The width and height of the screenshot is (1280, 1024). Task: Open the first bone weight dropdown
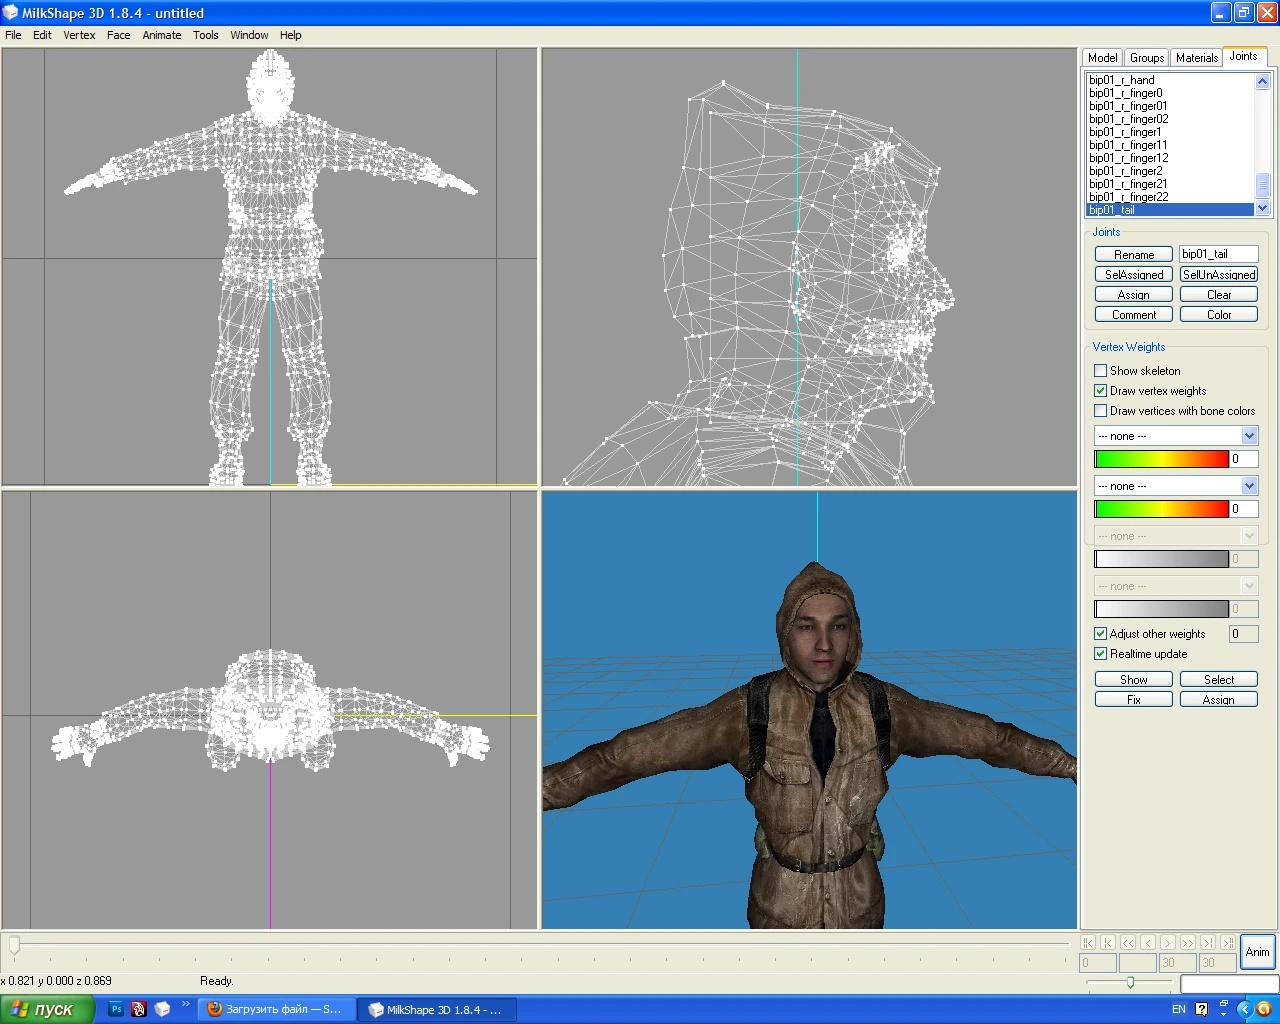coord(1249,436)
